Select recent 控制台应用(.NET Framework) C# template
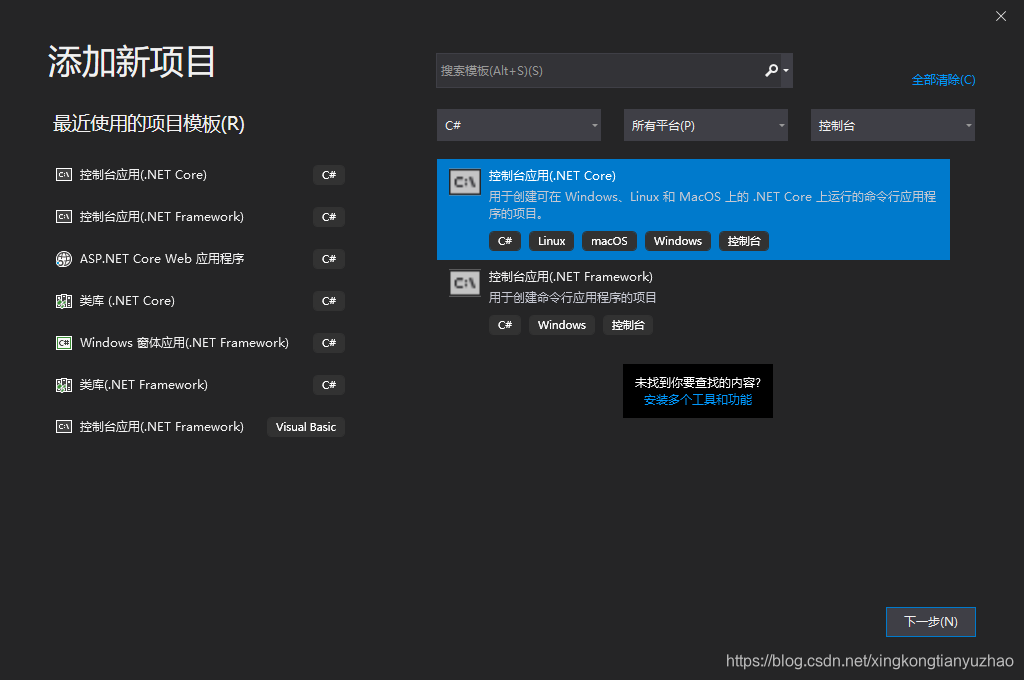This screenshot has height=680, width=1024. click(x=199, y=217)
